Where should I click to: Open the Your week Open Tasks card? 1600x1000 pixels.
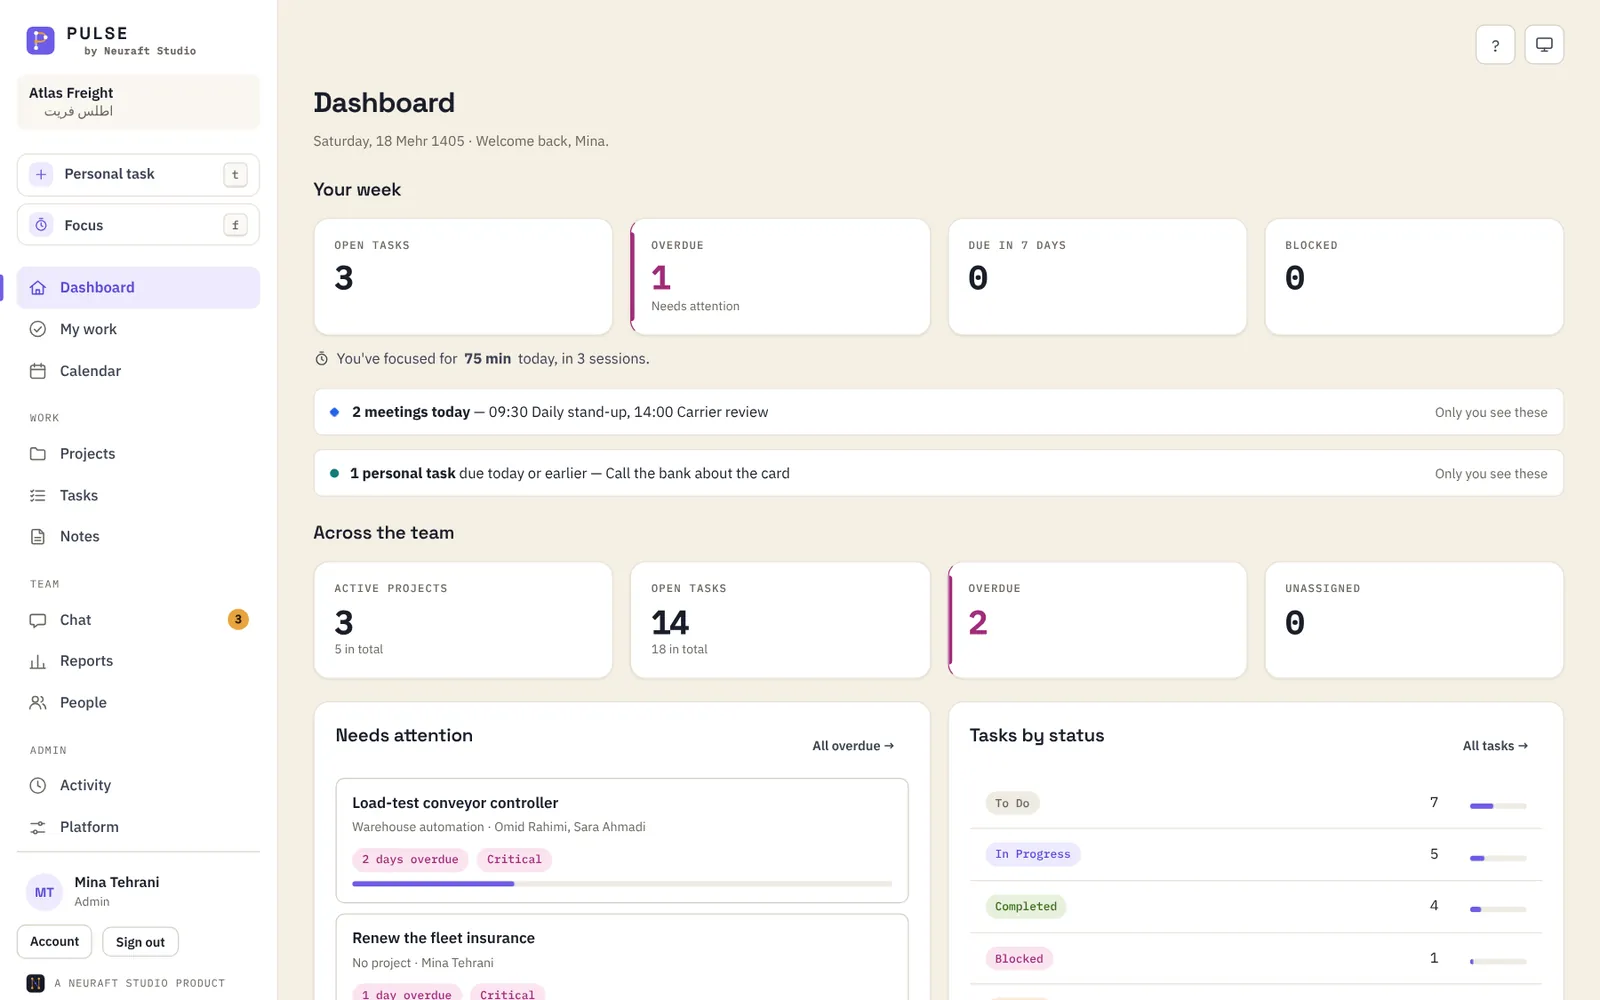coord(463,277)
